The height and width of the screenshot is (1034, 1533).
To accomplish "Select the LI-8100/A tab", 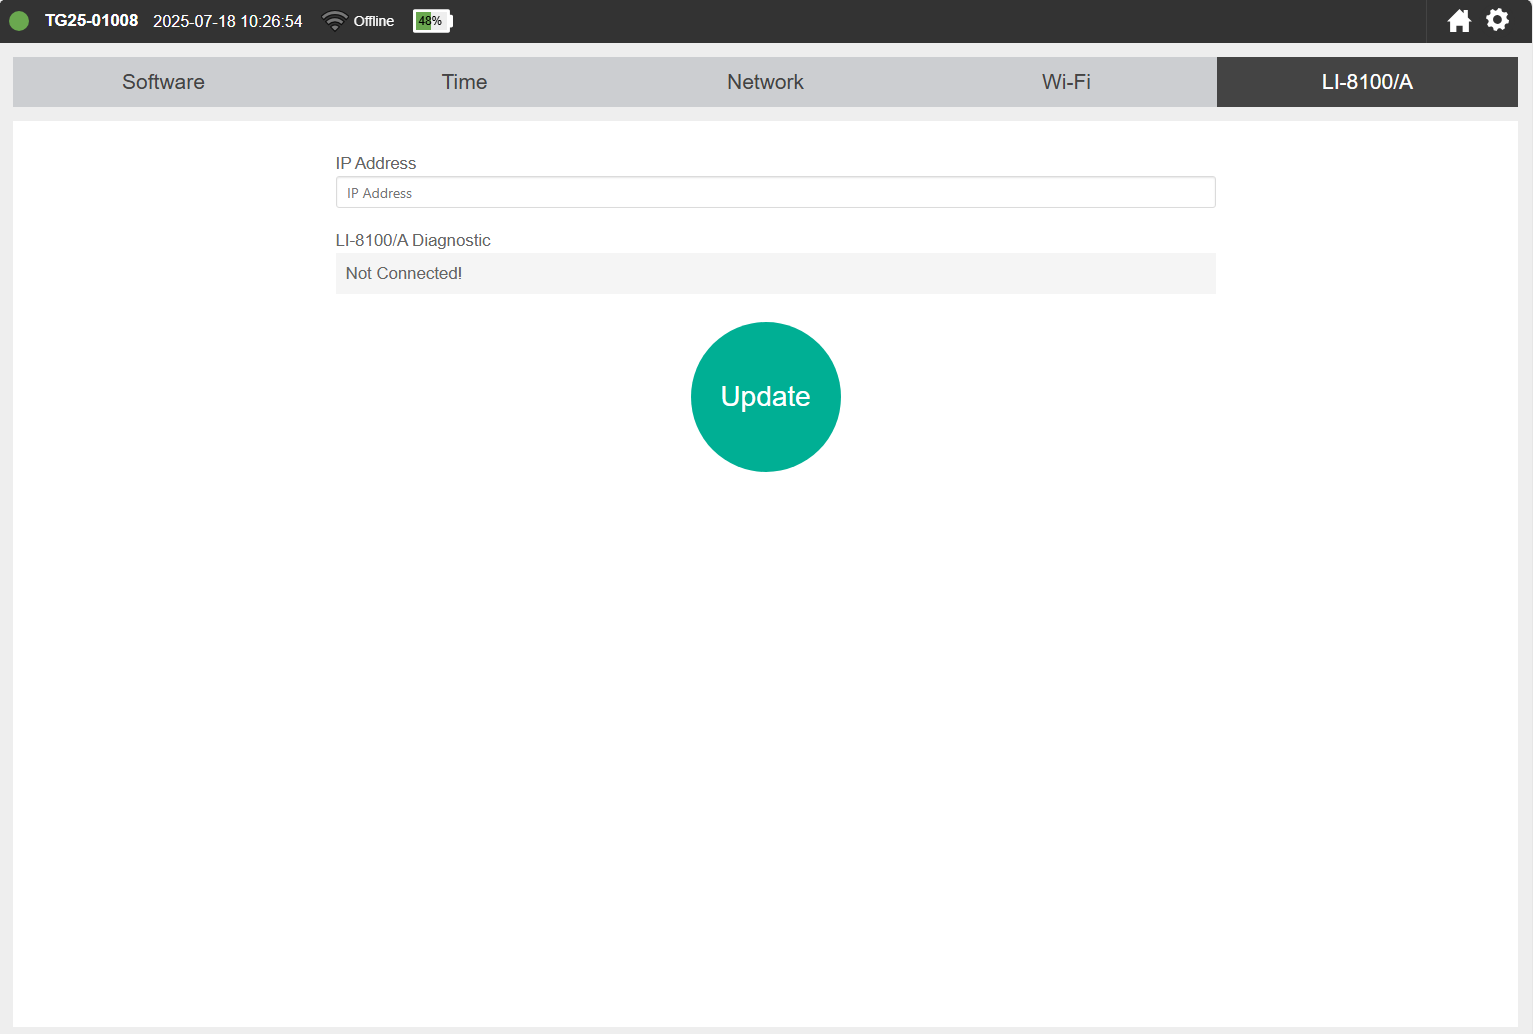I will coord(1366,82).
